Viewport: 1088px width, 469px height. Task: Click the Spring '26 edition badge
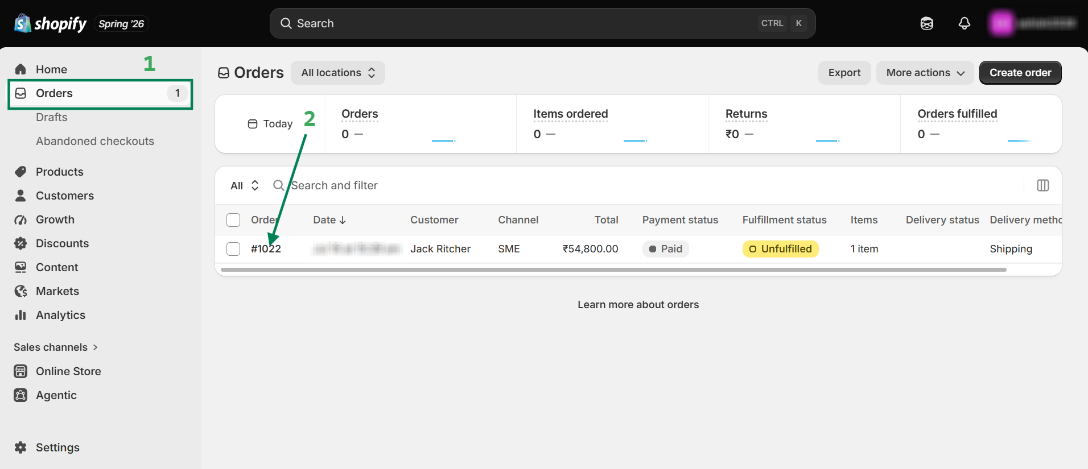click(121, 24)
